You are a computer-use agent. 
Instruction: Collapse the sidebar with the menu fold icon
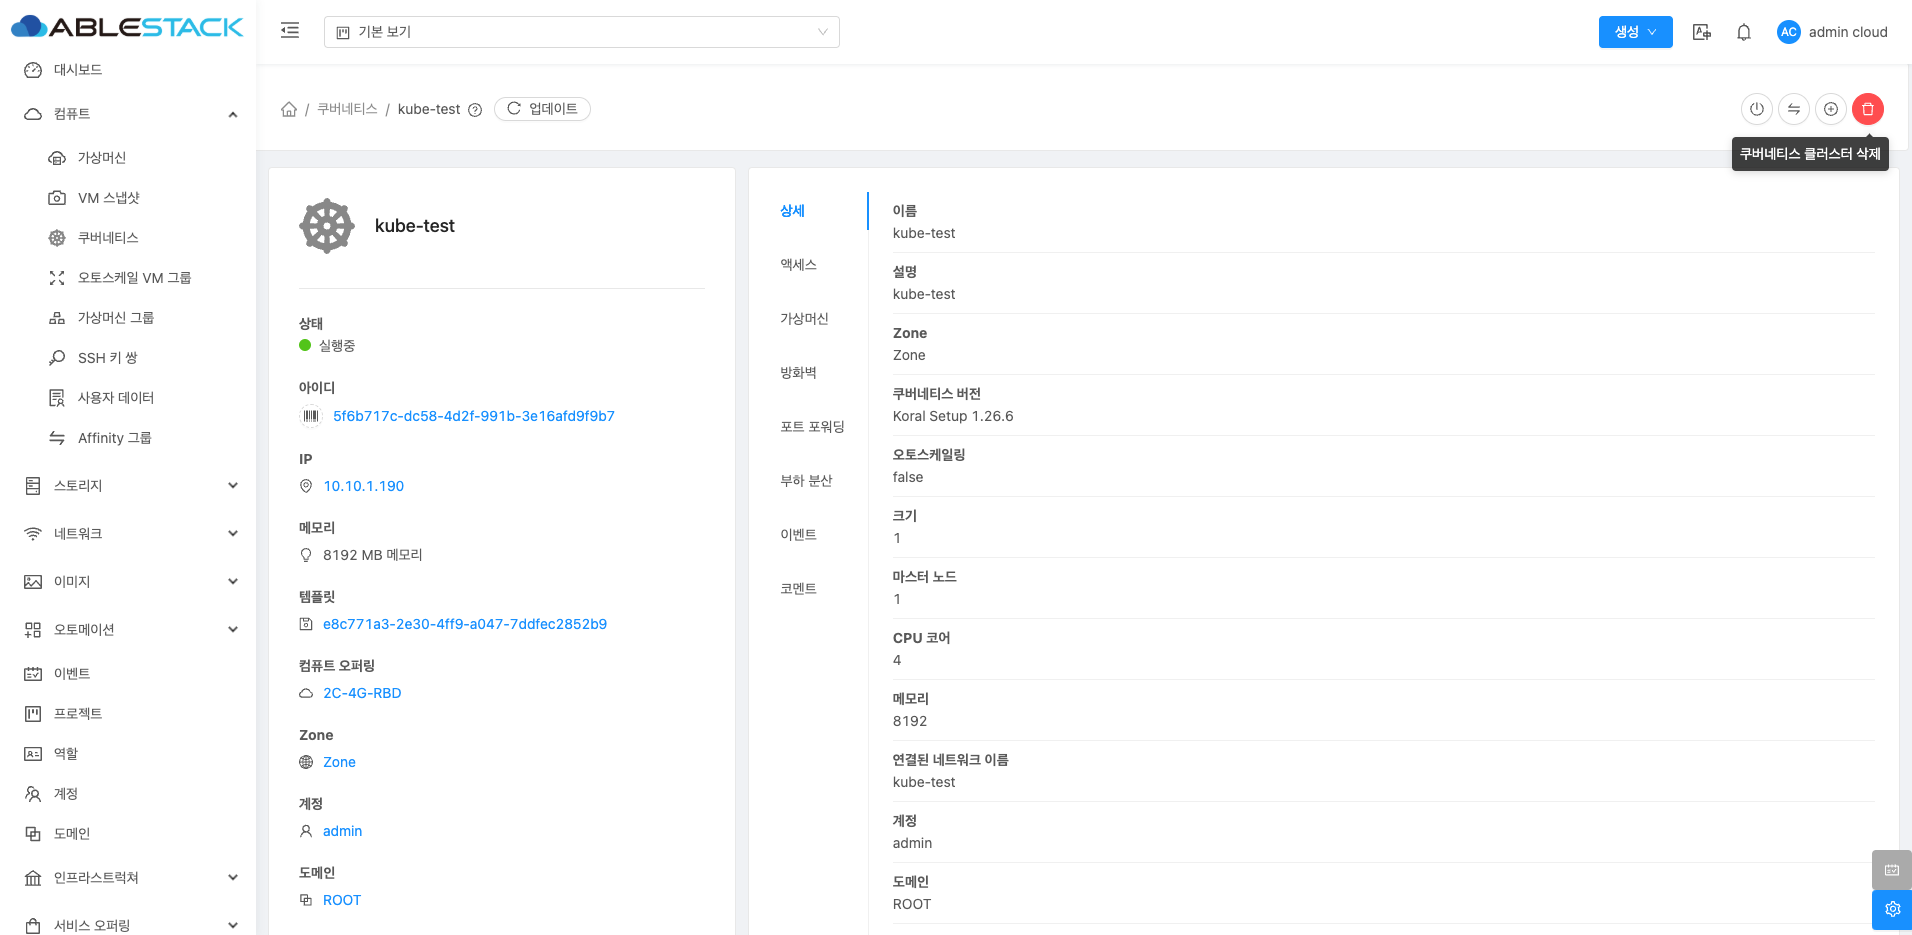tap(290, 31)
